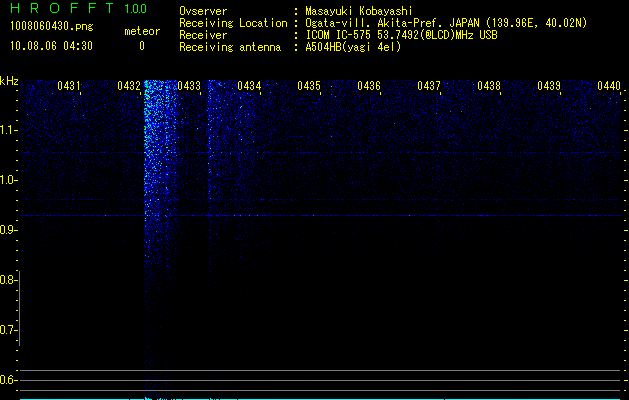Viewport: 629px width, 400px height.
Task: Click the 0432 time marker
Action: (x=129, y=86)
